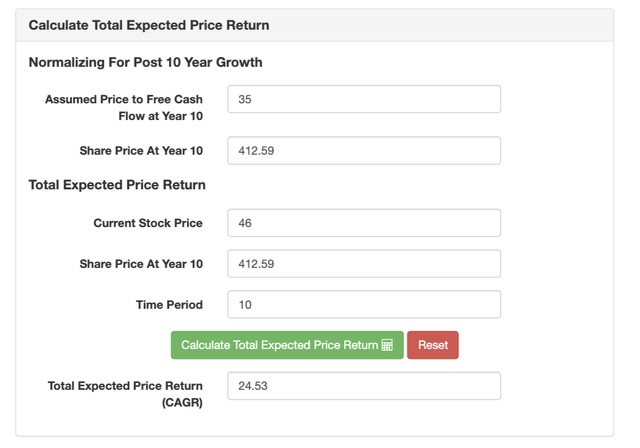The height and width of the screenshot is (448, 640).
Task: Click the Share Price At Year 10 label under Normalizing
Action: 141,151
